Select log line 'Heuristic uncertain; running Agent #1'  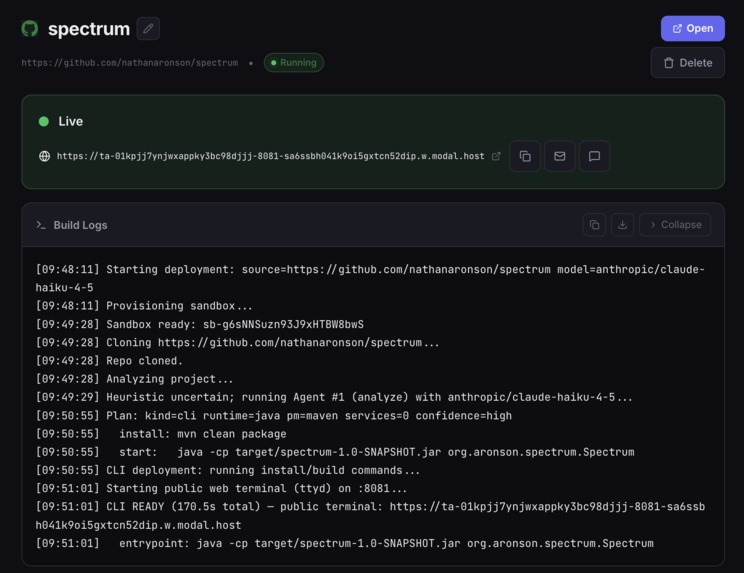pyautogui.click(x=334, y=397)
